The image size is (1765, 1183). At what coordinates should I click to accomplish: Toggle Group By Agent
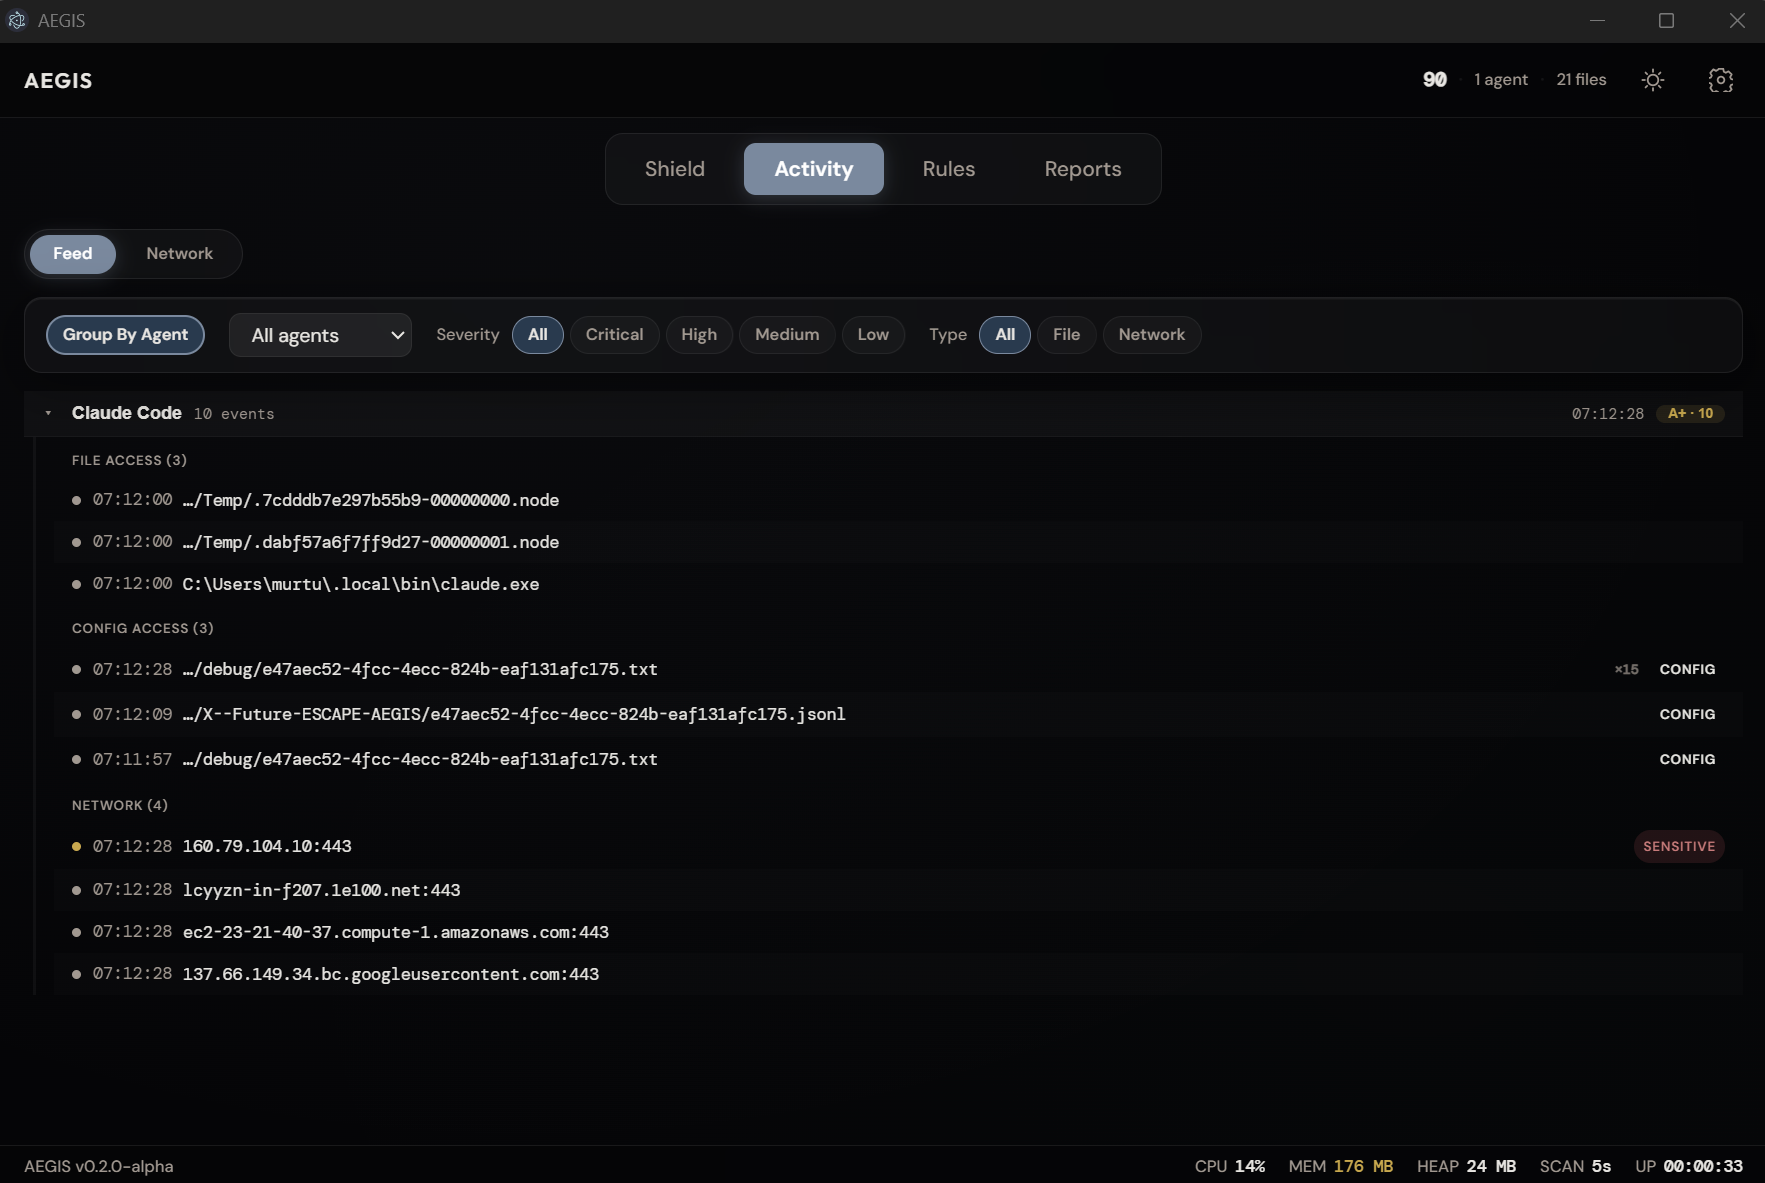[125, 335]
